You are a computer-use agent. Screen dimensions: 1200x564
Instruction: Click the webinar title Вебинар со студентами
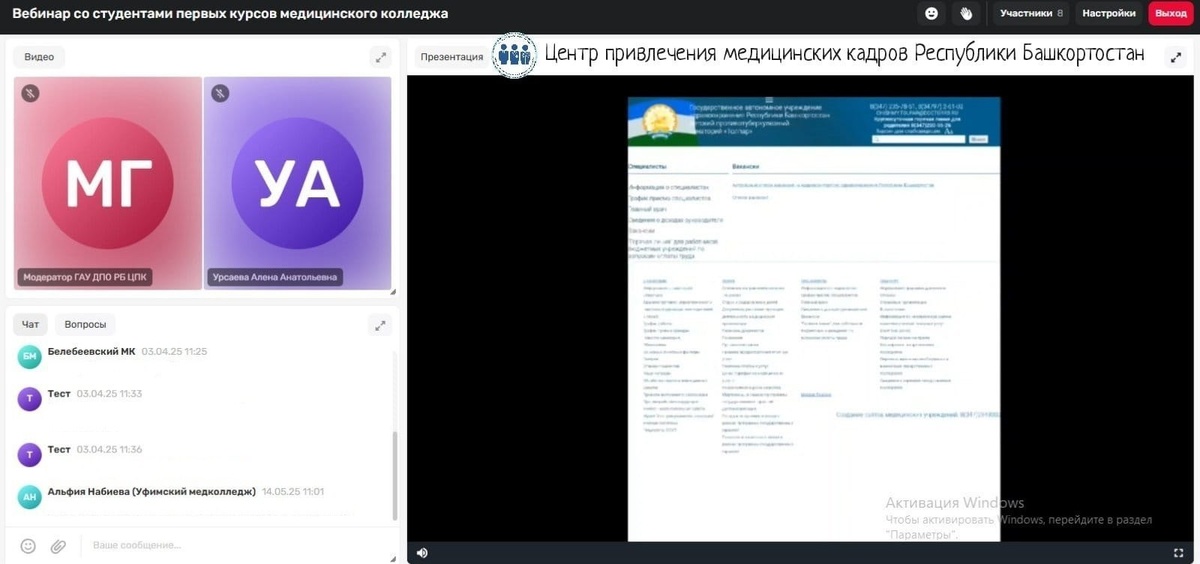[230, 14]
